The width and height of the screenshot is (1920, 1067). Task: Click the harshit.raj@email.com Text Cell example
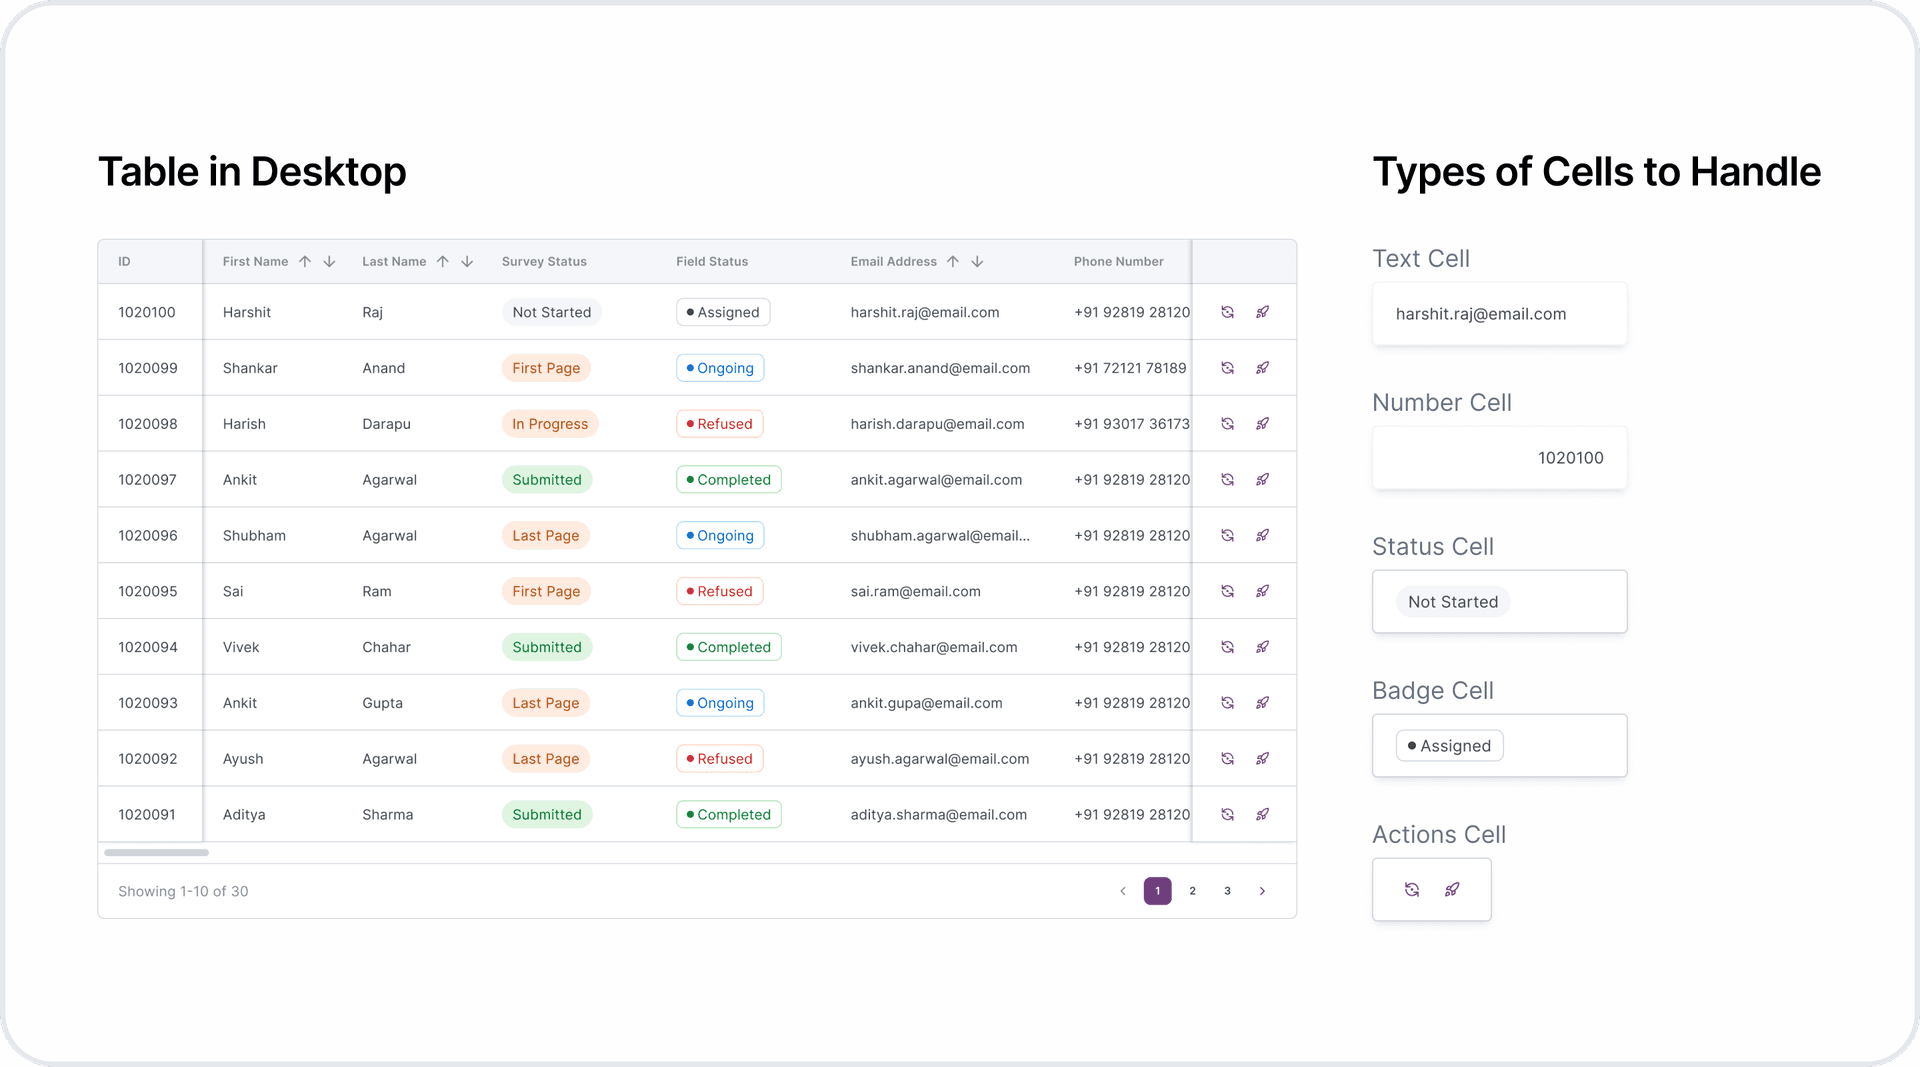tap(1480, 314)
